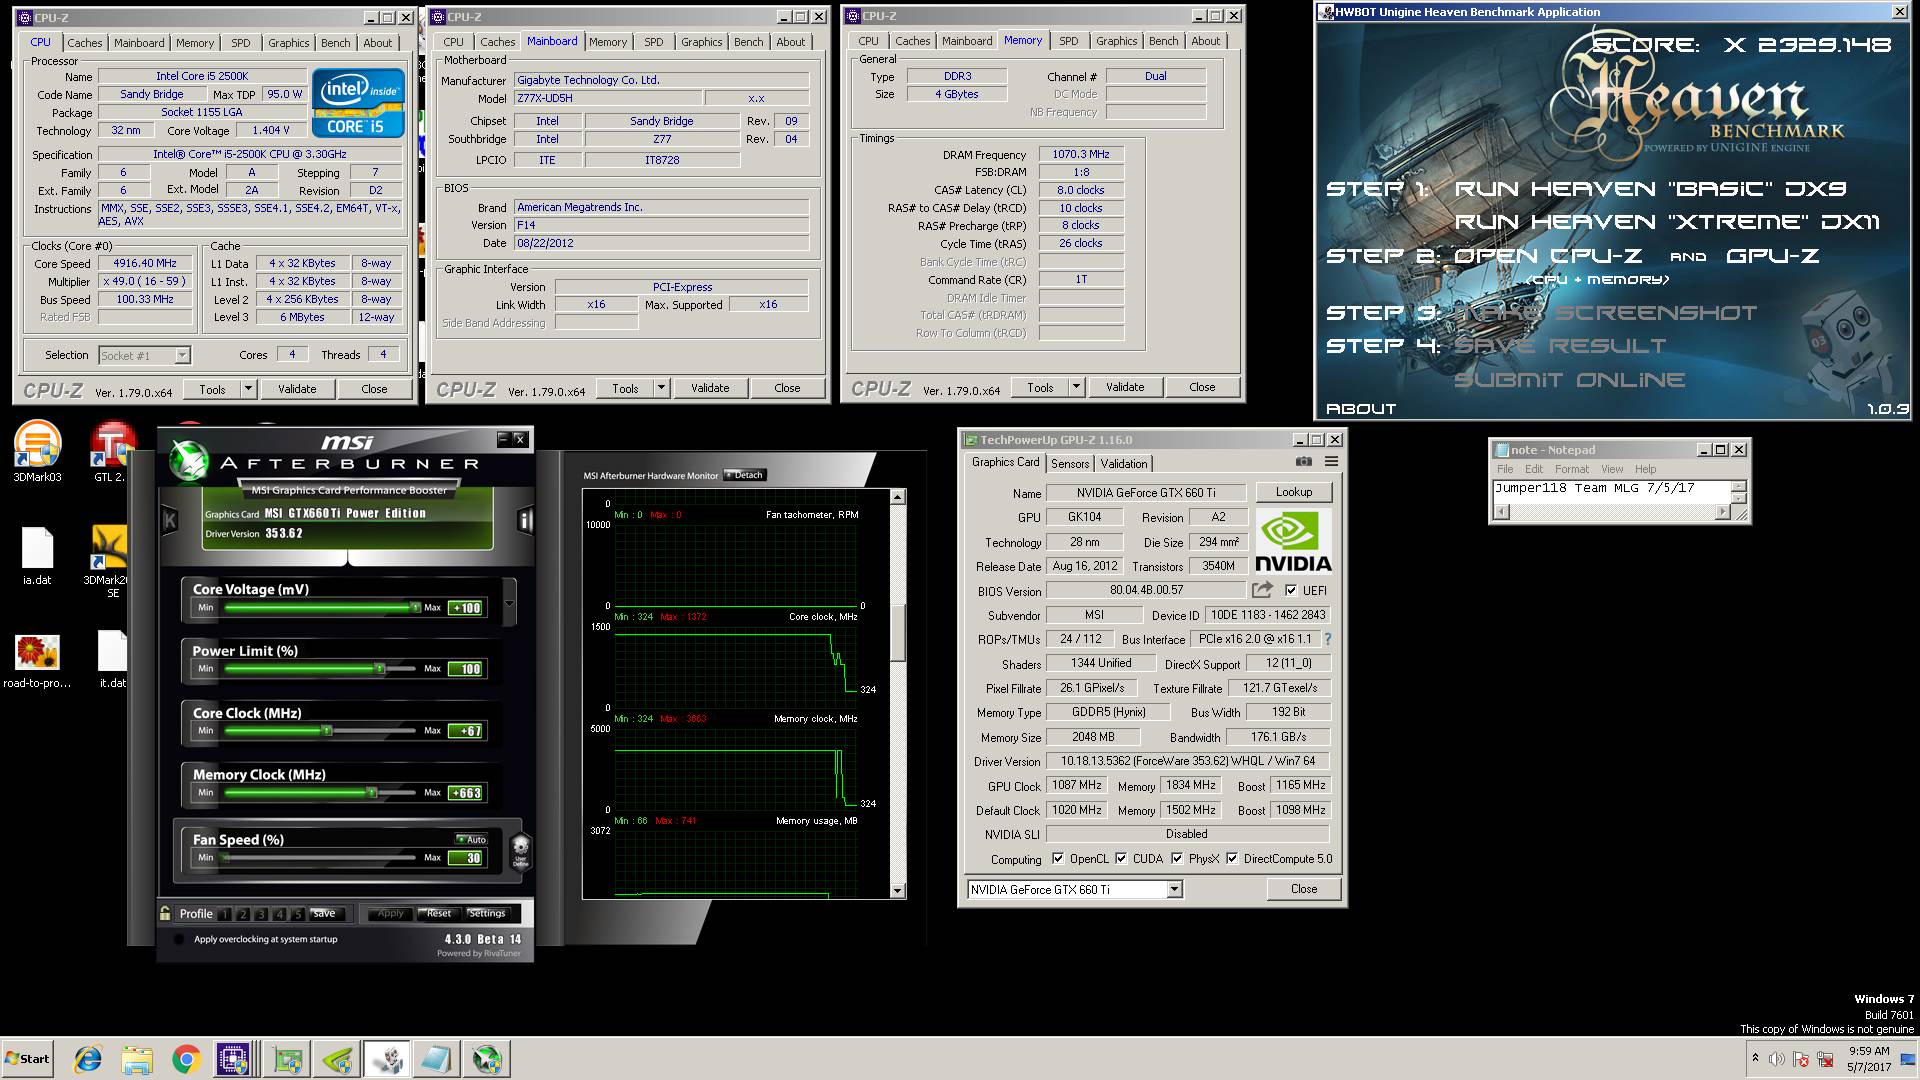Click the MSI Afterburner dragon logo

click(188, 461)
